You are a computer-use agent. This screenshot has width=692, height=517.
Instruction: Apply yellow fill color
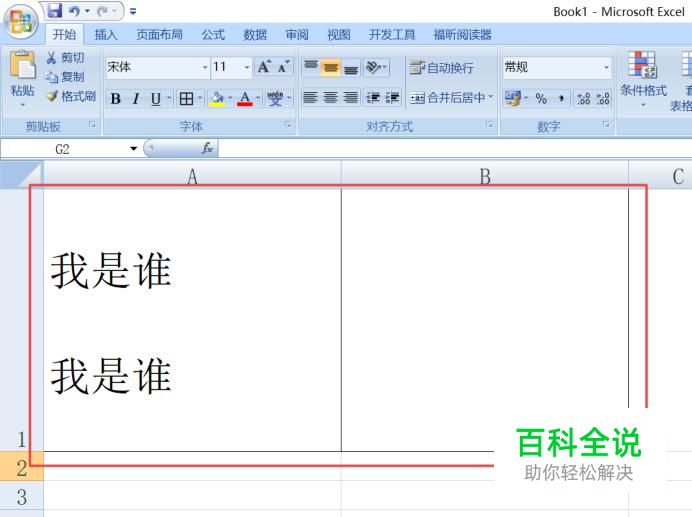217,98
